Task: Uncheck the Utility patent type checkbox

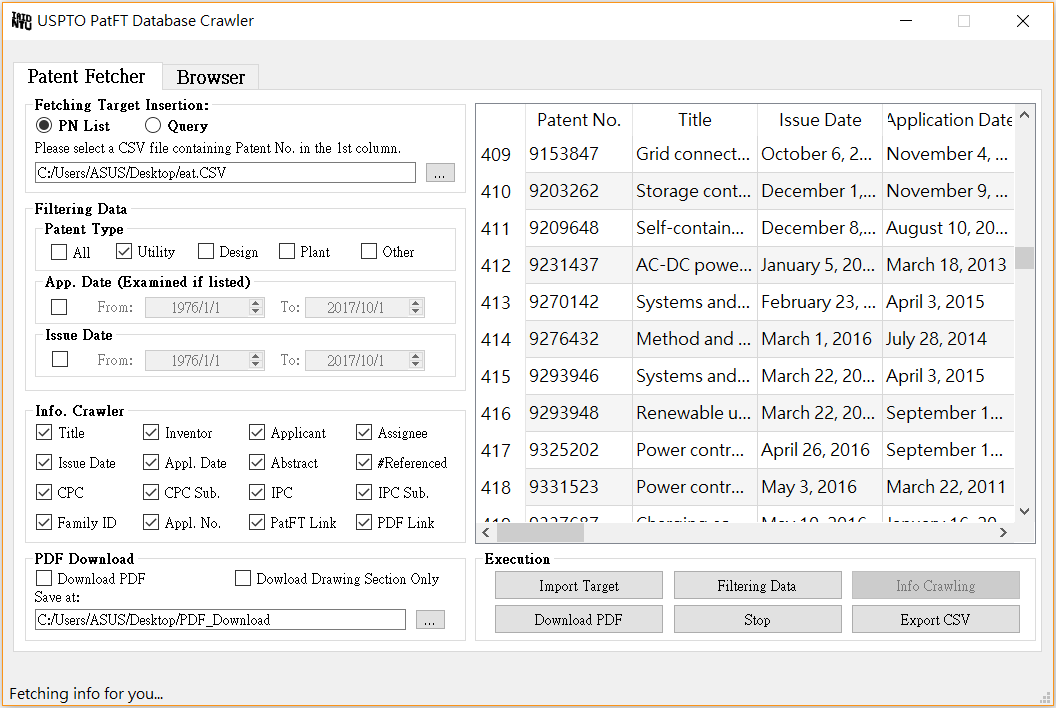Action: pos(124,251)
